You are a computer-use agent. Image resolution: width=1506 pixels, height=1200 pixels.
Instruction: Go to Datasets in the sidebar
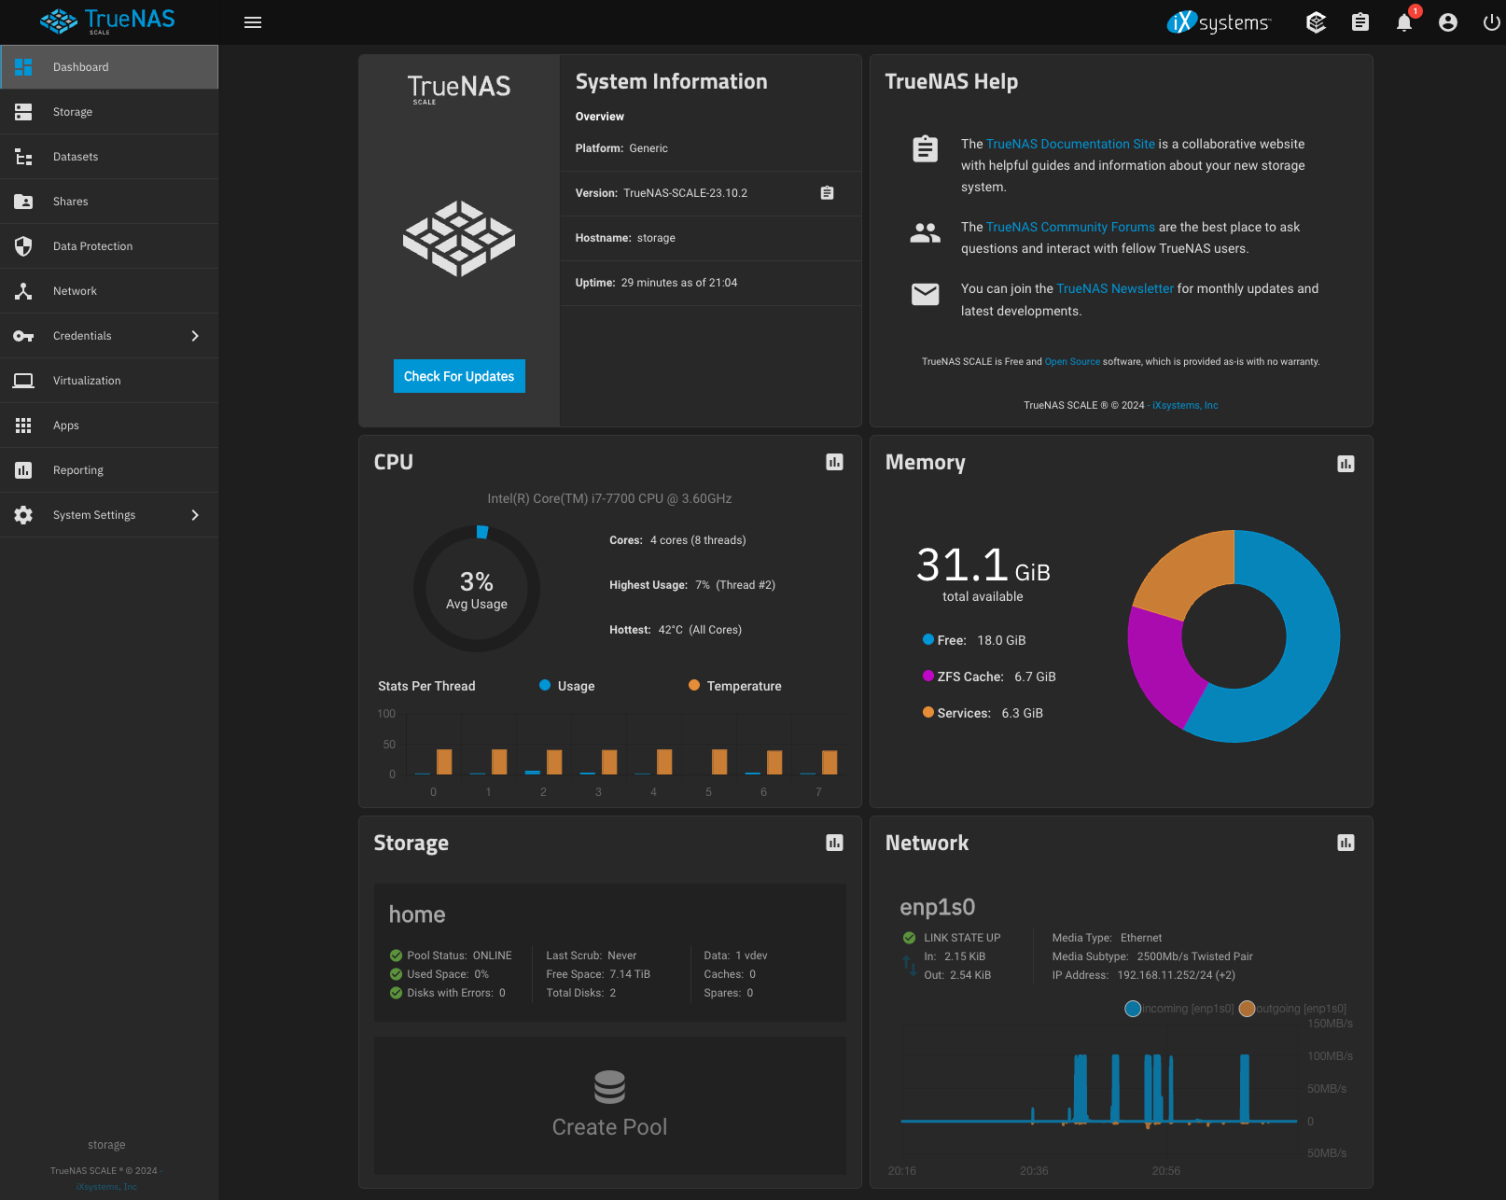(109, 157)
